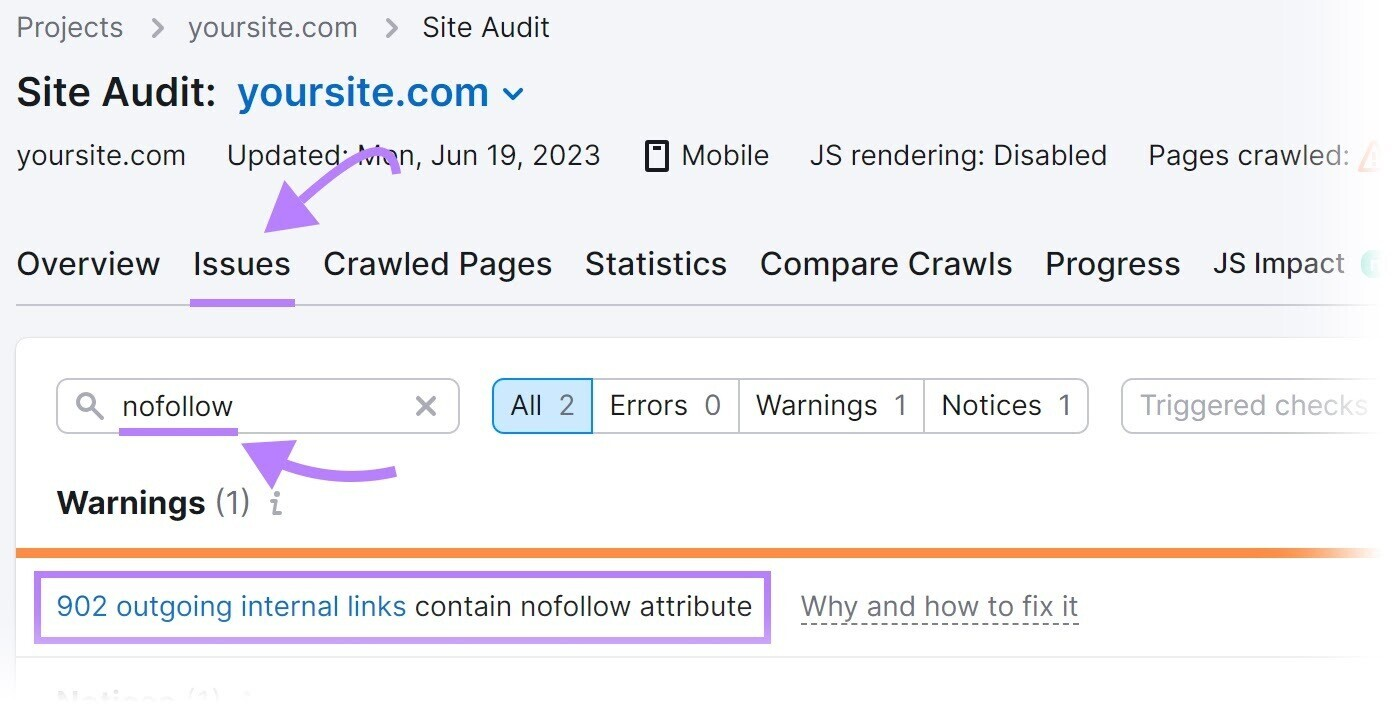Click inside the issue search field

(x=250, y=405)
